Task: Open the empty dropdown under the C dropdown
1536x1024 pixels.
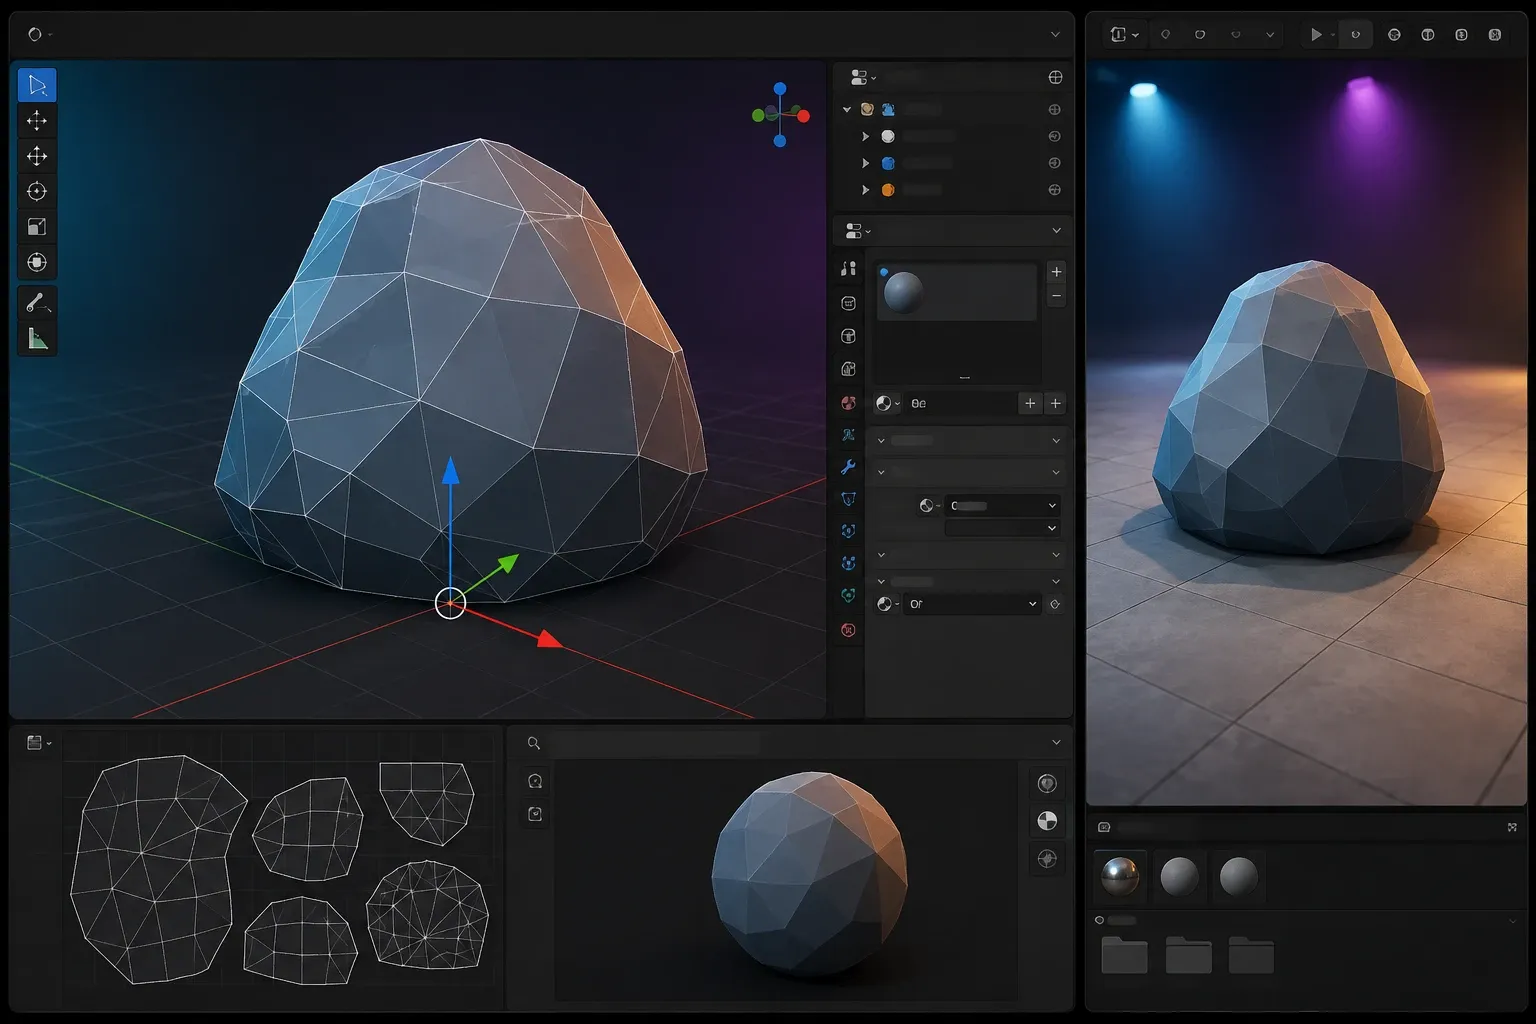Action: (x=1002, y=528)
